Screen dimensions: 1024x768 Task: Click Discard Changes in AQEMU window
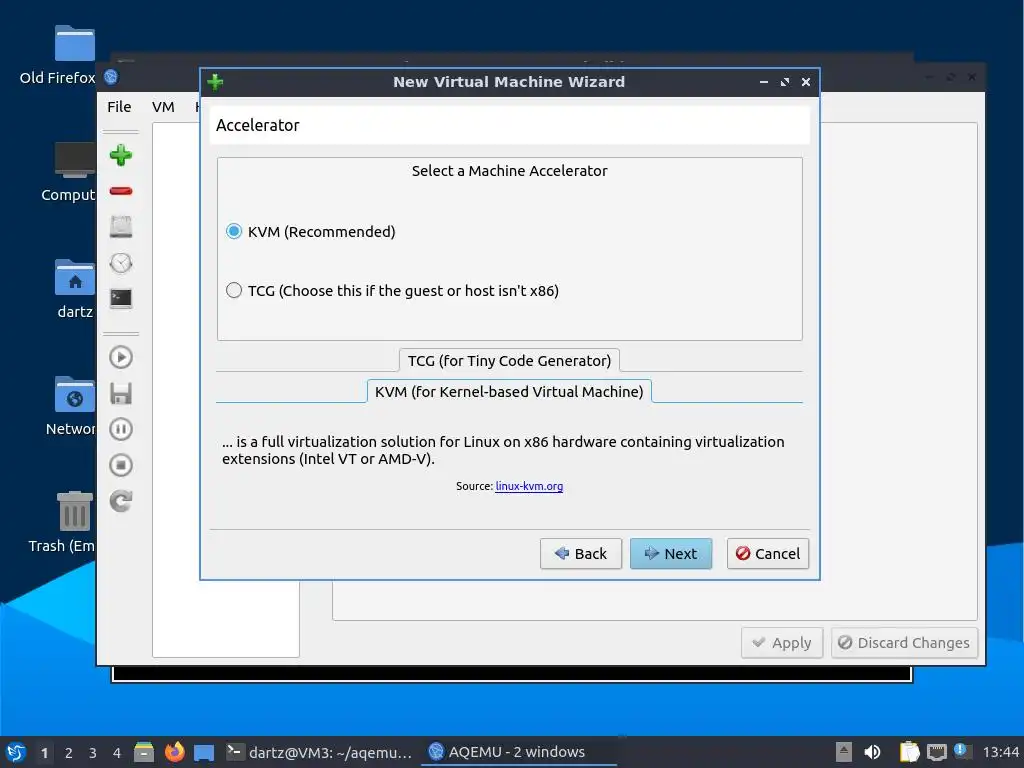point(904,643)
